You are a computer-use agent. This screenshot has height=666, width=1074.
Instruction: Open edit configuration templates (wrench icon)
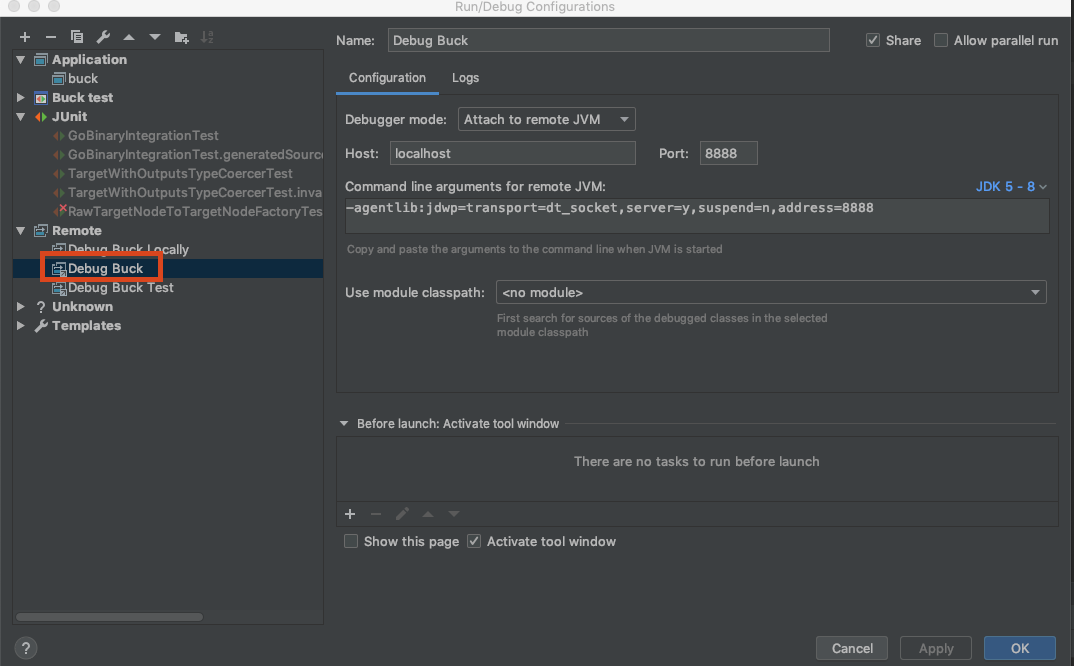click(103, 37)
